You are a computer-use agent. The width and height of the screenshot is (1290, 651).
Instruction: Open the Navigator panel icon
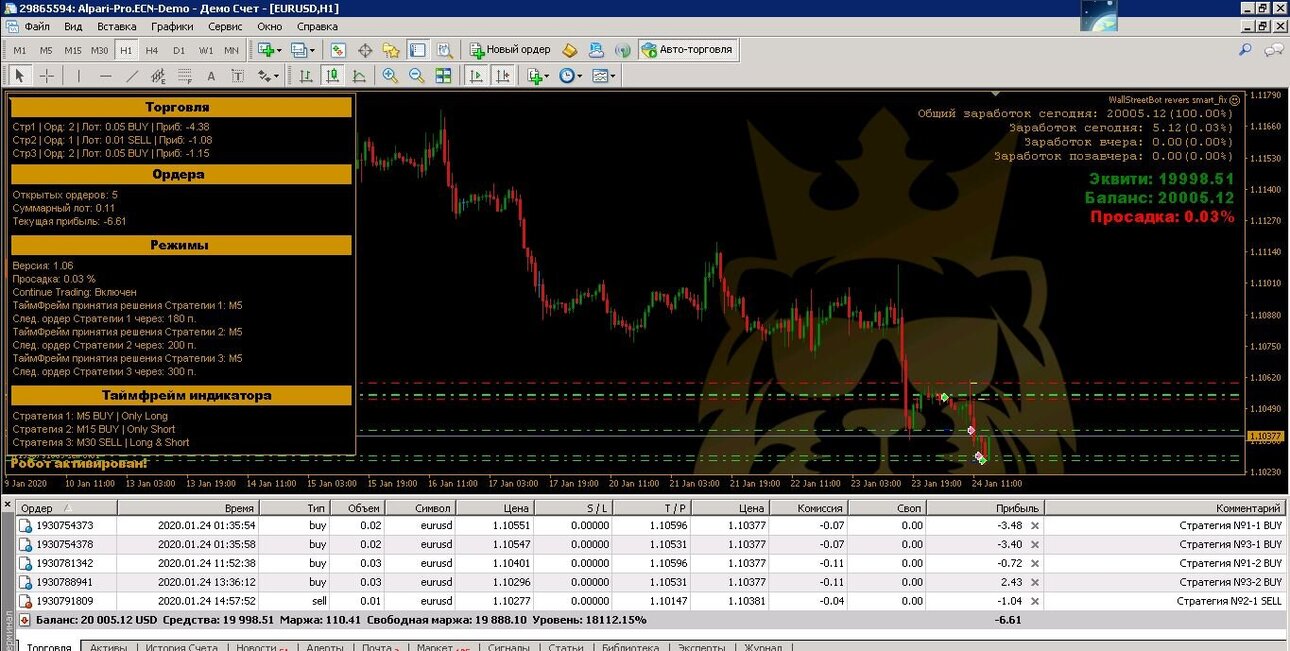coord(391,49)
